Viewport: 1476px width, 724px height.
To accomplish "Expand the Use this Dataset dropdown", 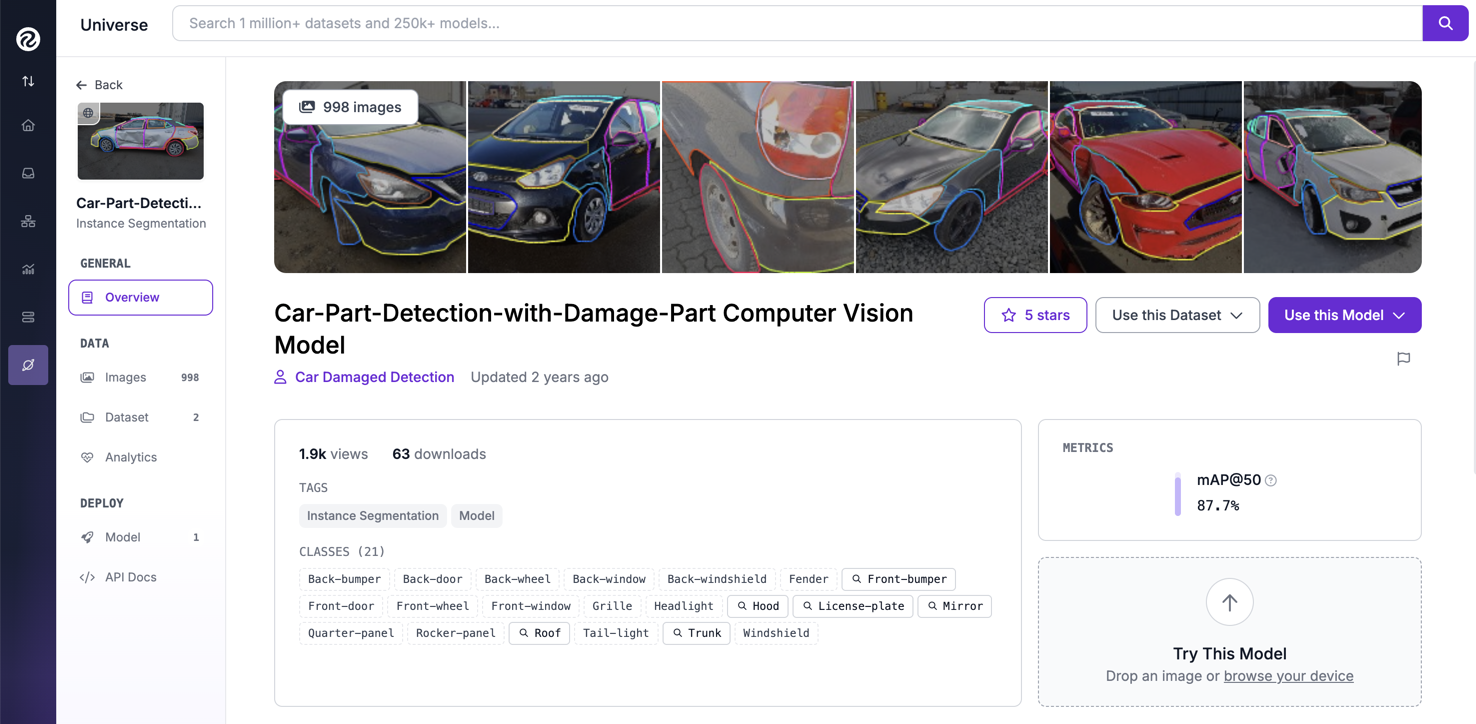I will [1177, 315].
